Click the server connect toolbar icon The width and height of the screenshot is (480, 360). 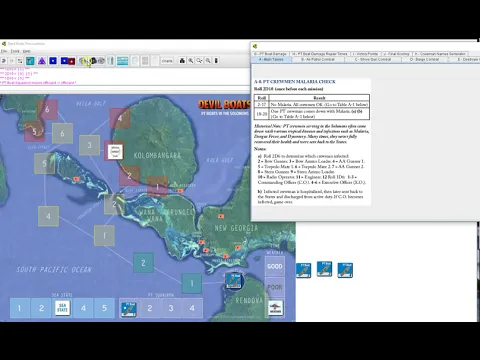point(20,61)
